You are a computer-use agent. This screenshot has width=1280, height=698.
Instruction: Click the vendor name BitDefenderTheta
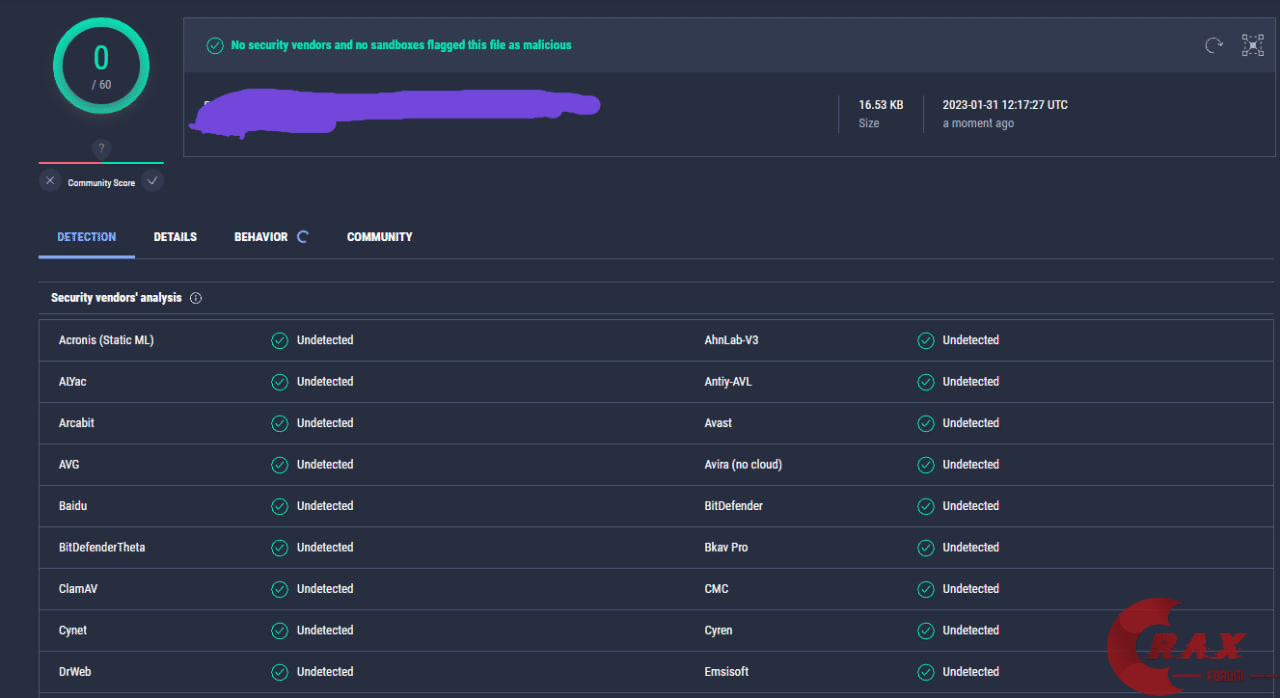click(x=102, y=548)
